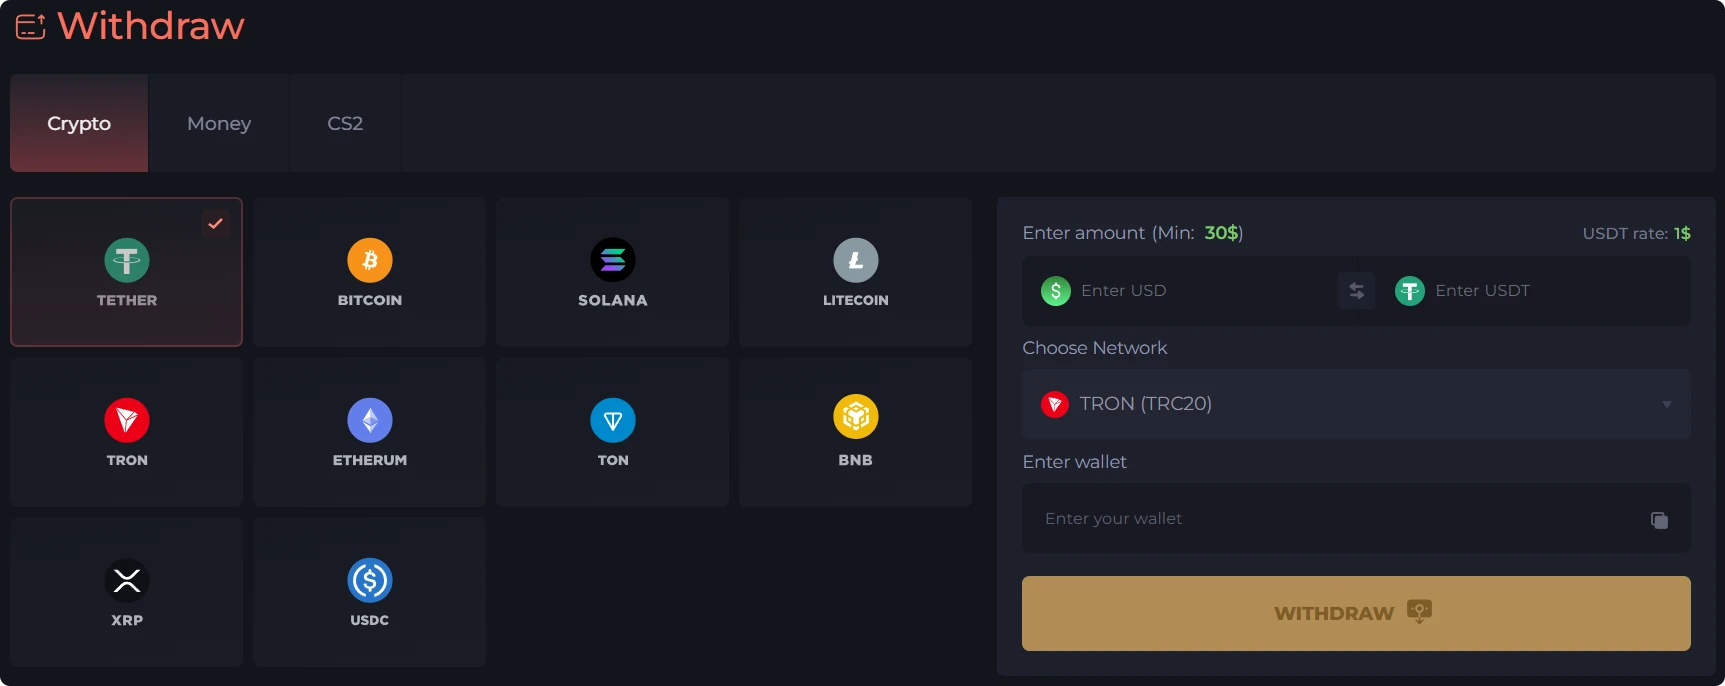Choose the Ethereum coin icon
The image size is (1725, 686).
point(370,420)
